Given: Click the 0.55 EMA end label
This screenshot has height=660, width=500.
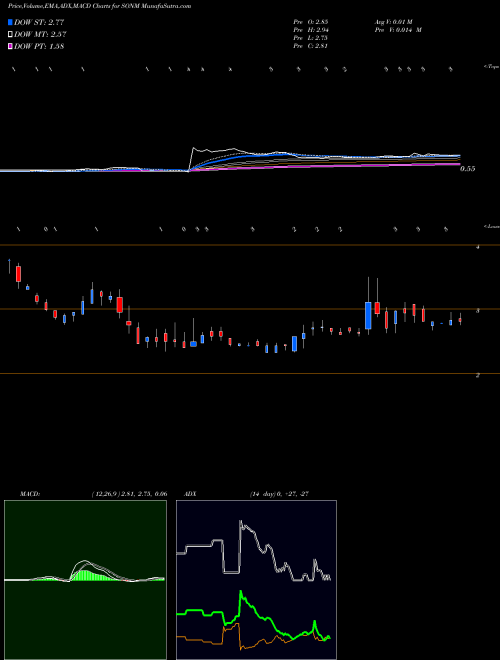Looking at the screenshot, I should pyautogui.click(x=467, y=169).
